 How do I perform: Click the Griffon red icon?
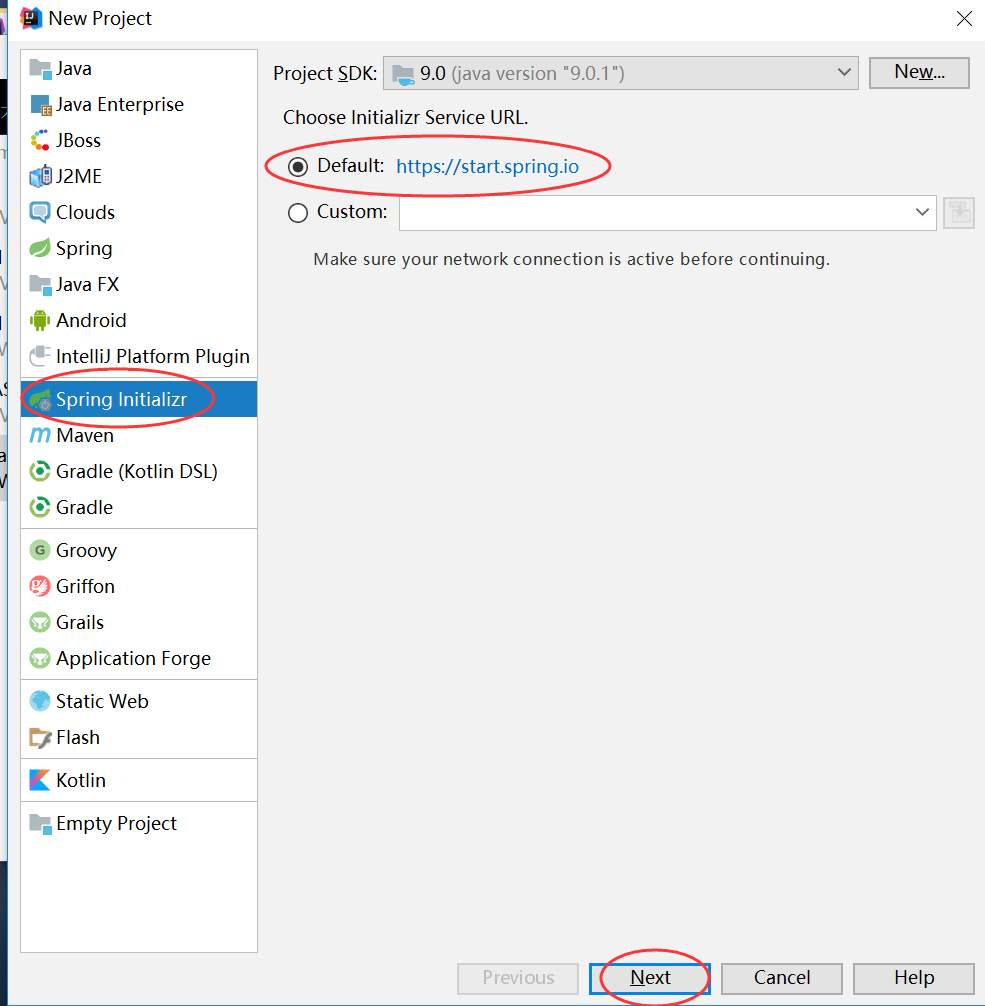coord(40,586)
